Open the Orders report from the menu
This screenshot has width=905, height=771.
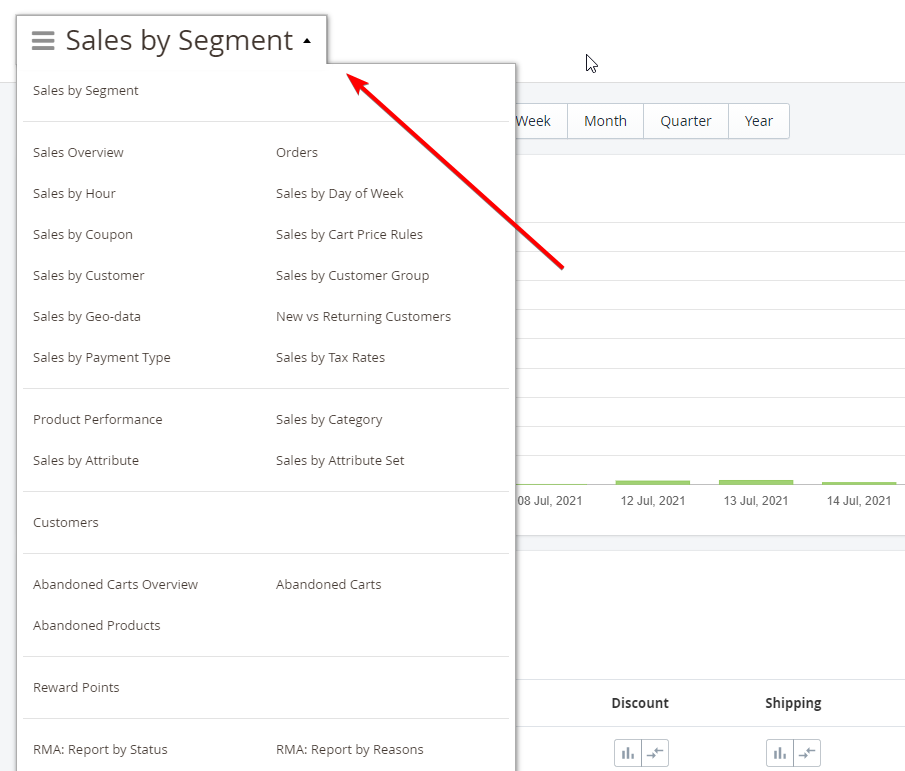point(297,152)
